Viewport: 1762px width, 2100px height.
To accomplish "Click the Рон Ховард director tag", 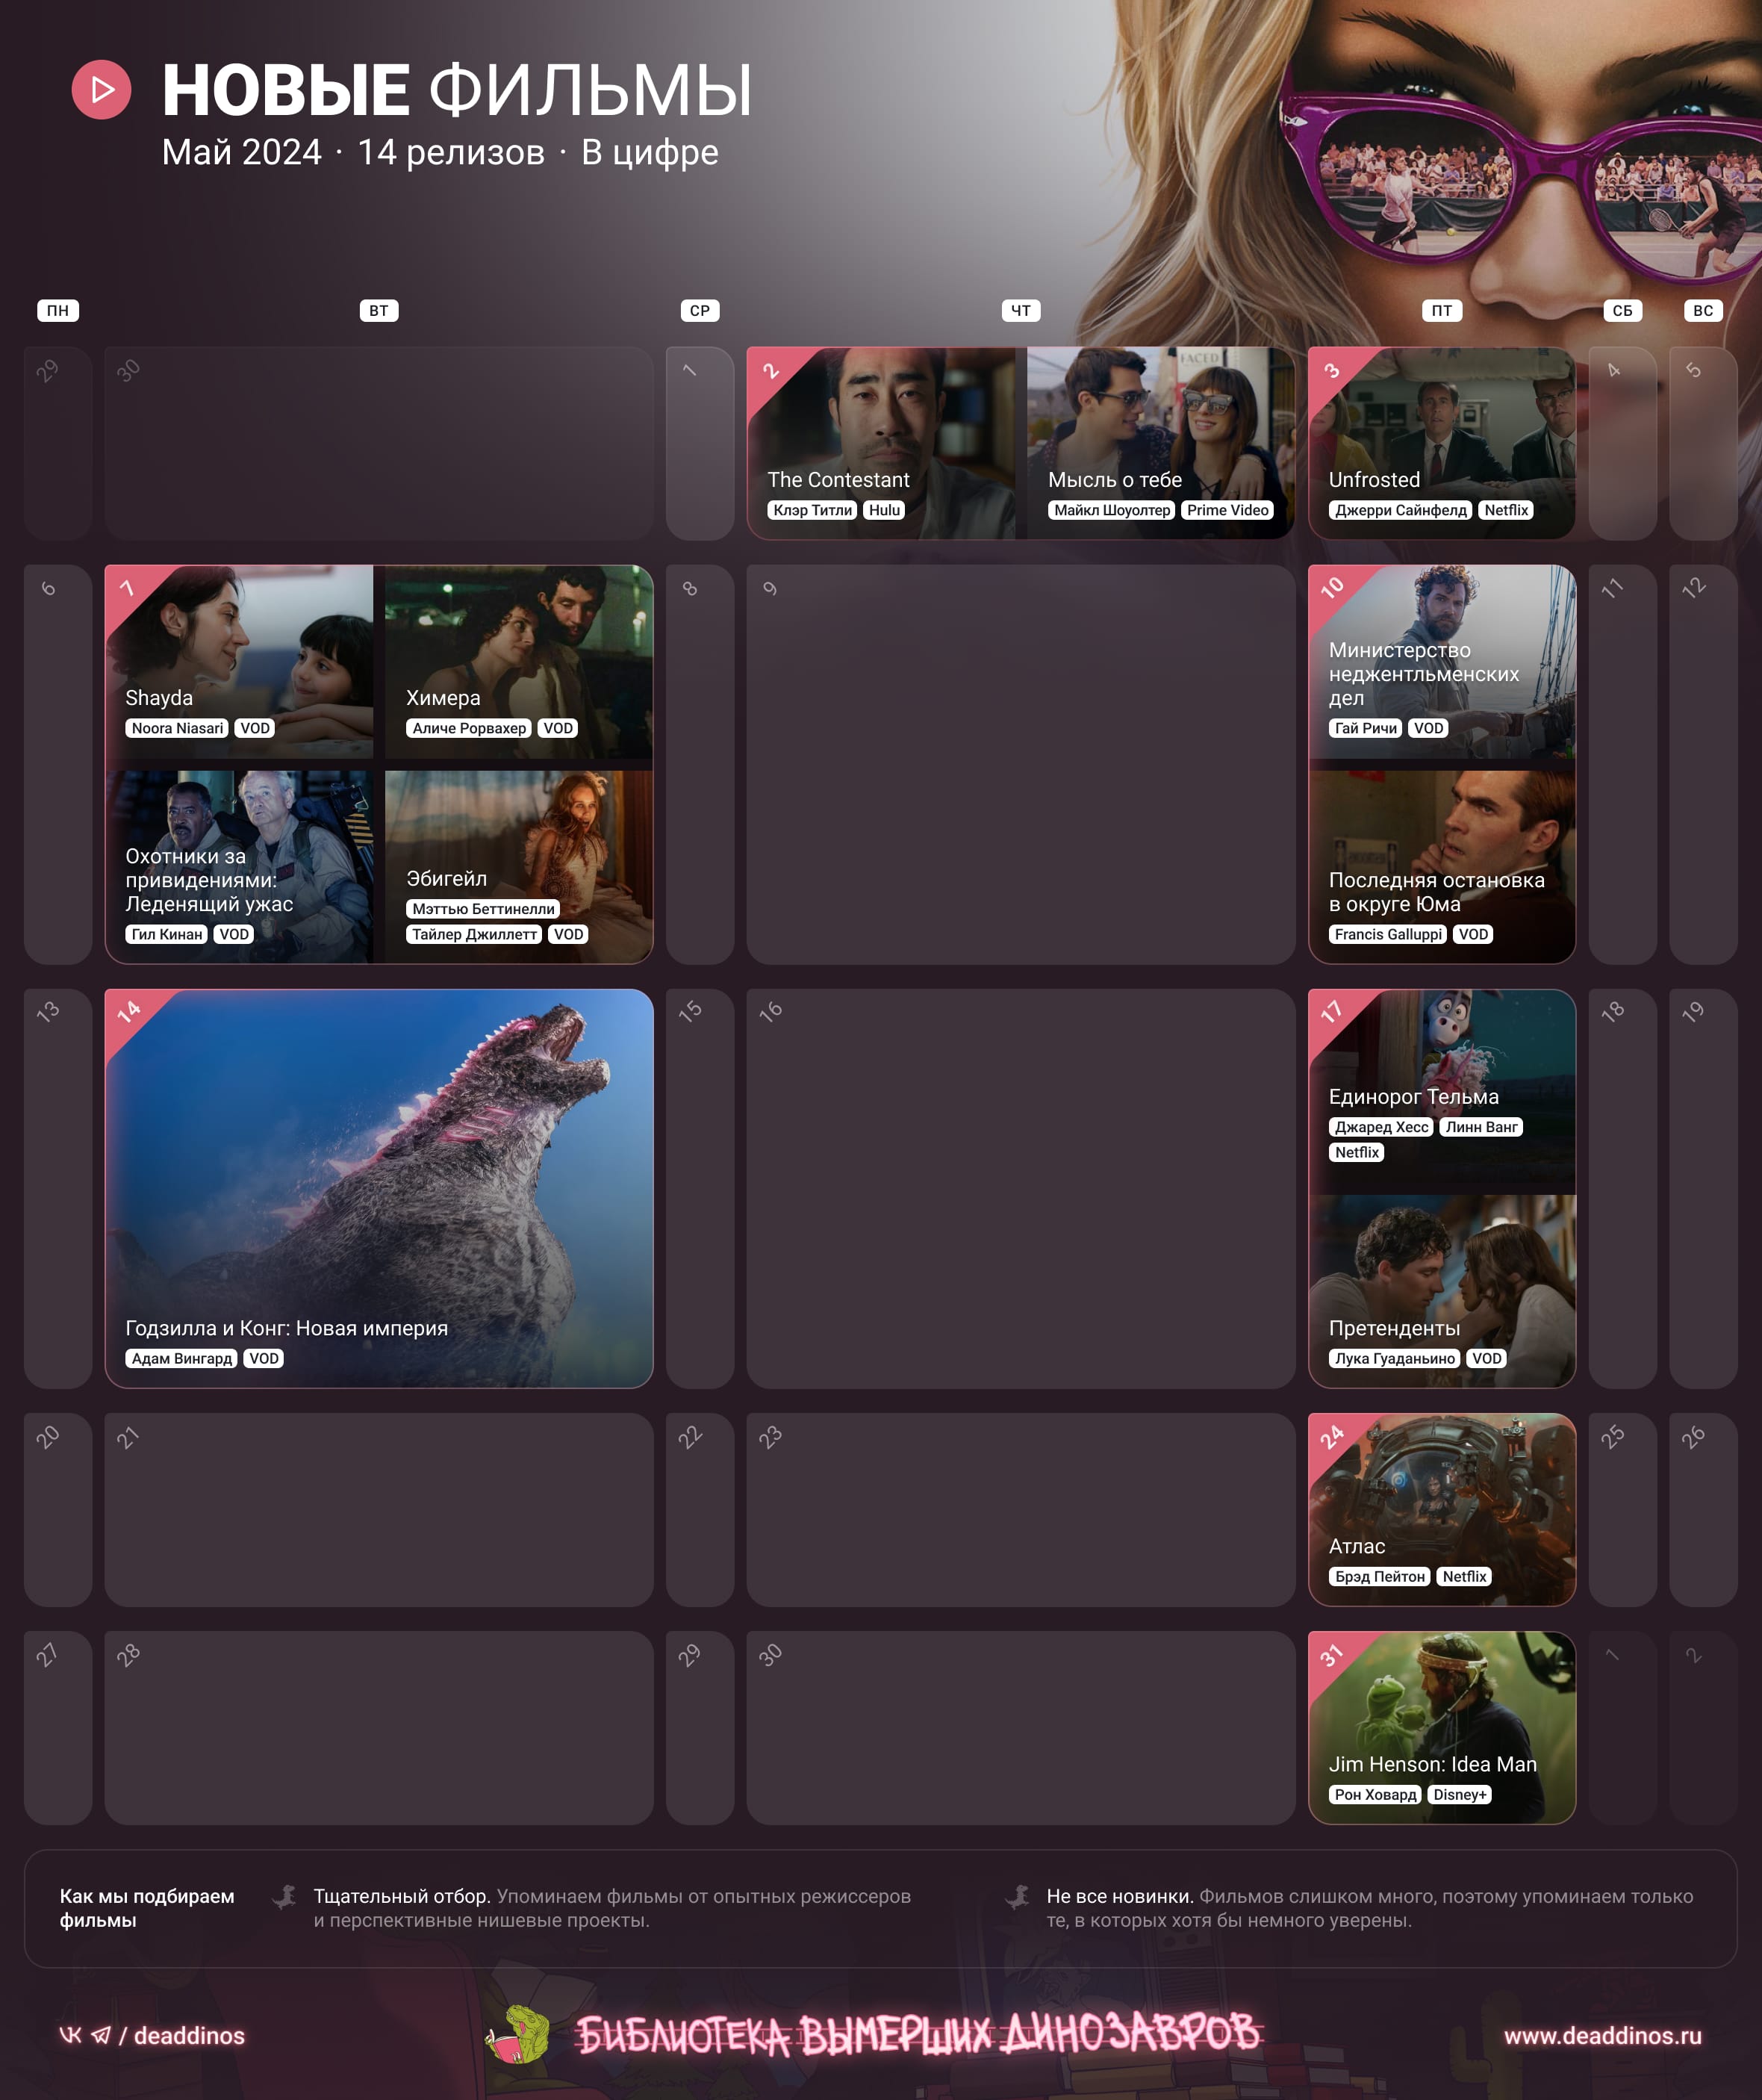I will [x=1376, y=1794].
